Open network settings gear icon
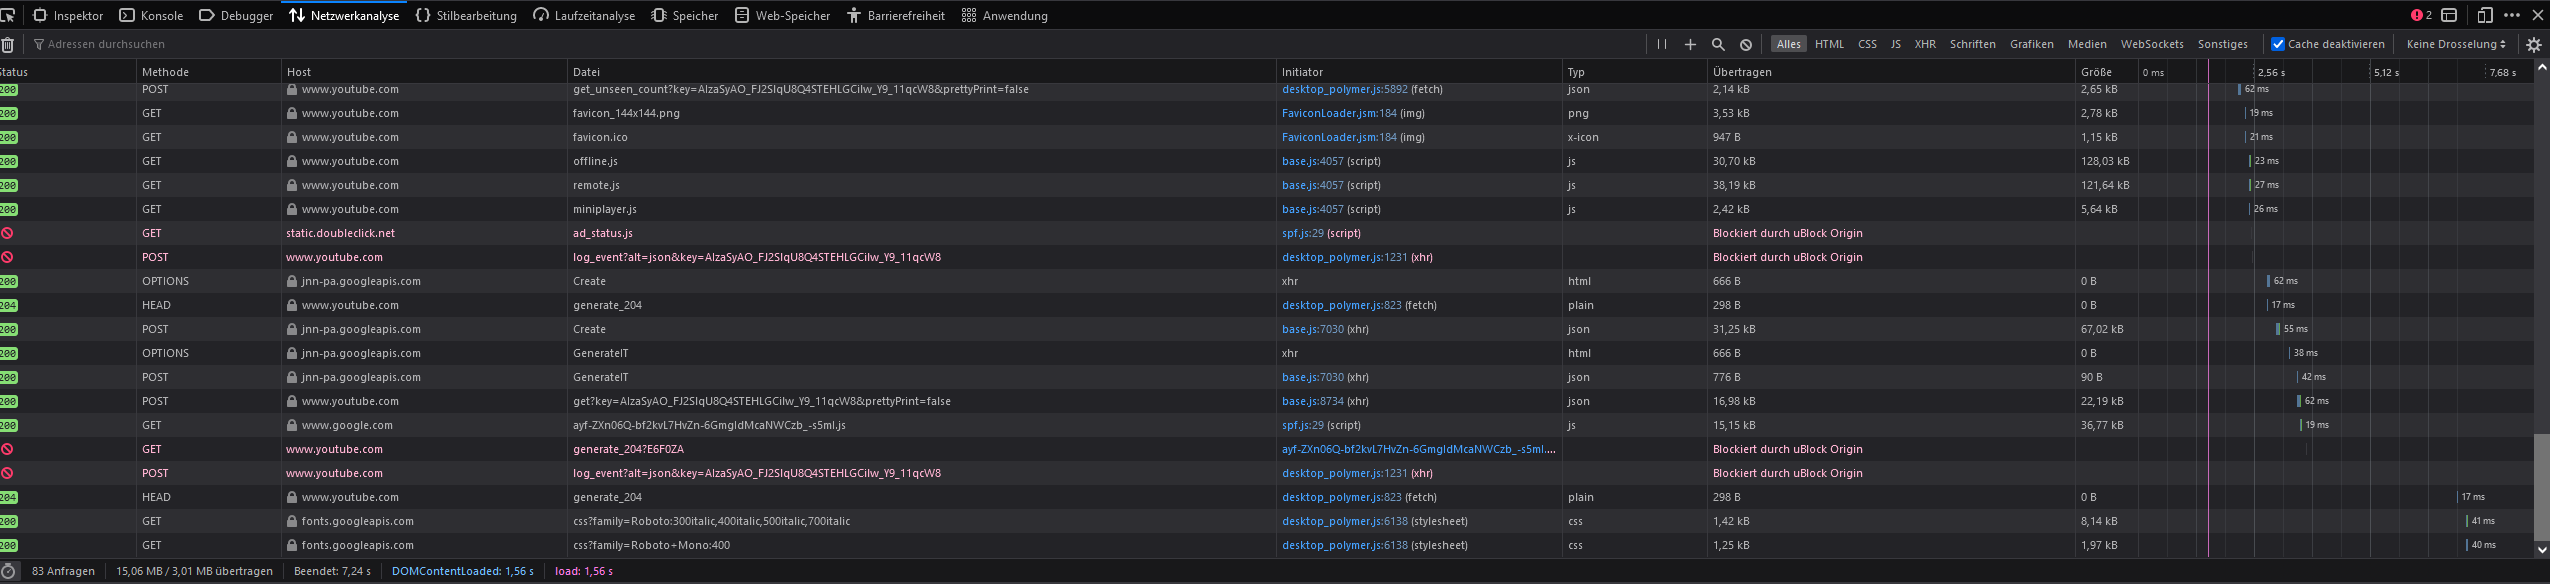Viewport: 2550px width, 584px height. (x=2534, y=44)
